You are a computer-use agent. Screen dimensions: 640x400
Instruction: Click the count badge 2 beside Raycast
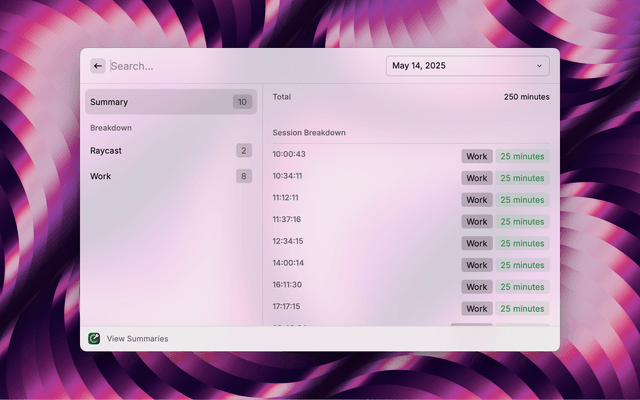click(243, 151)
